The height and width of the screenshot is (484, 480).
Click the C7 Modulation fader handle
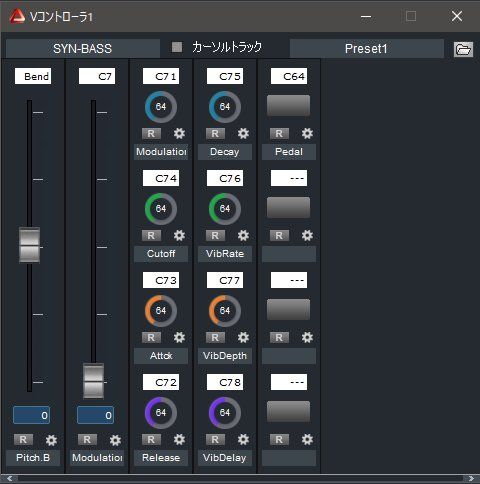pyautogui.click(x=93, y=381)
